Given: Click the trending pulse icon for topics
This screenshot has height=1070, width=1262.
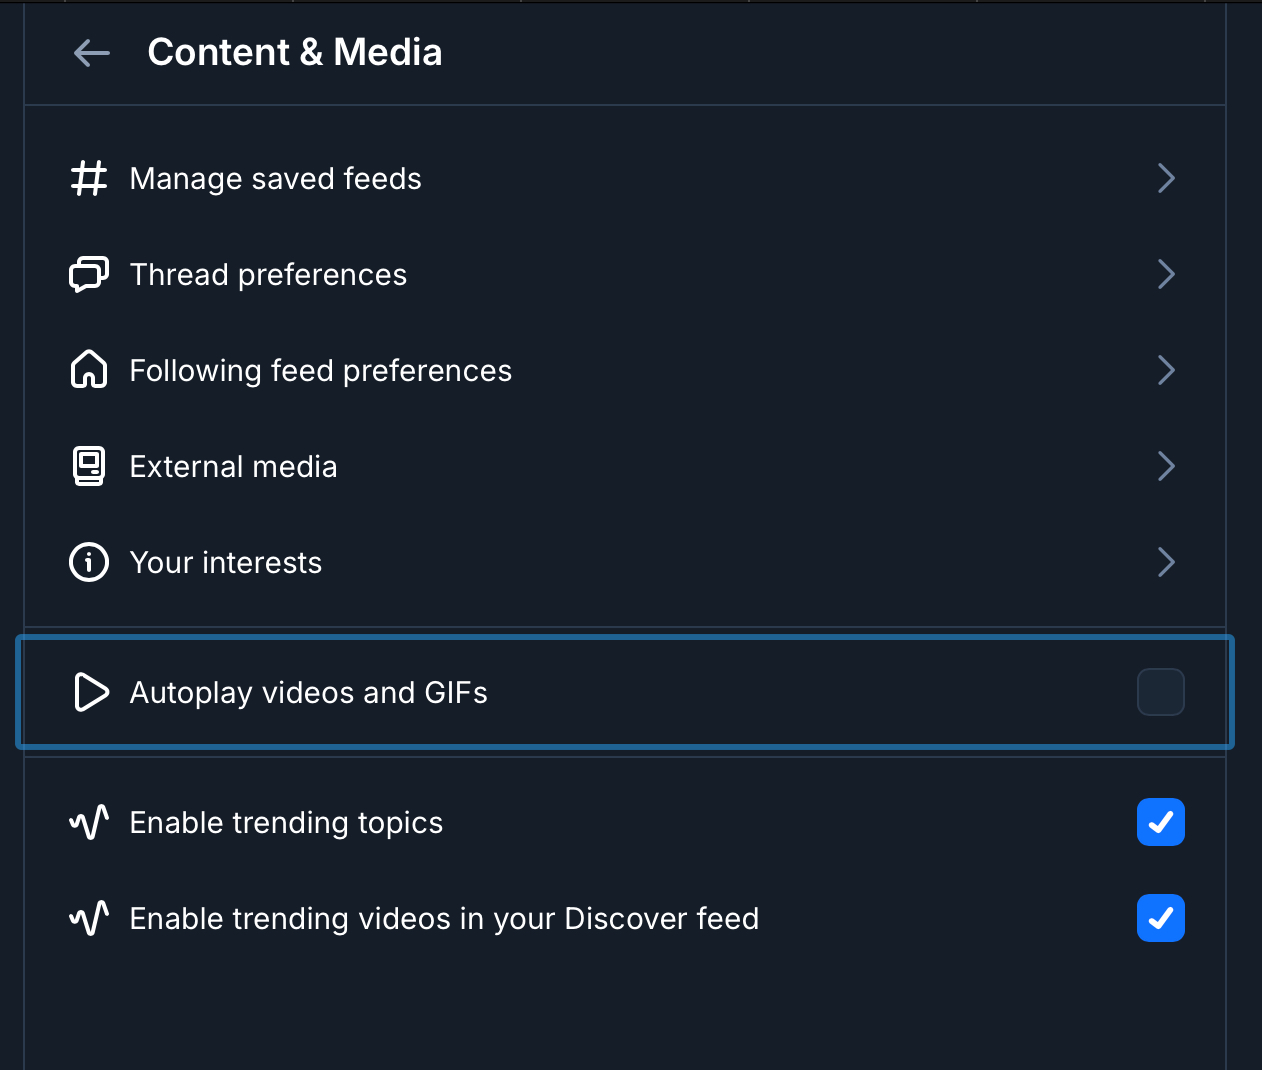Looking at the screenshot, I should pos(89,823).
